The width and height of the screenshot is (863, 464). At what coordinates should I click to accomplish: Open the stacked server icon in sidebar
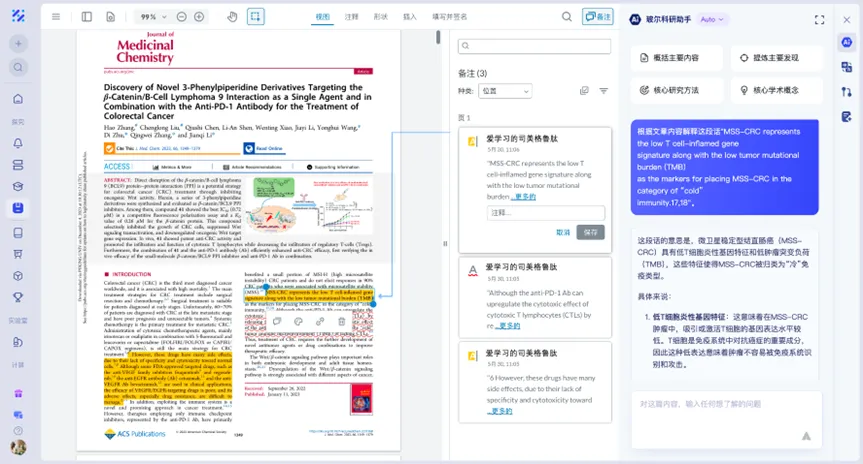[18, 165]
